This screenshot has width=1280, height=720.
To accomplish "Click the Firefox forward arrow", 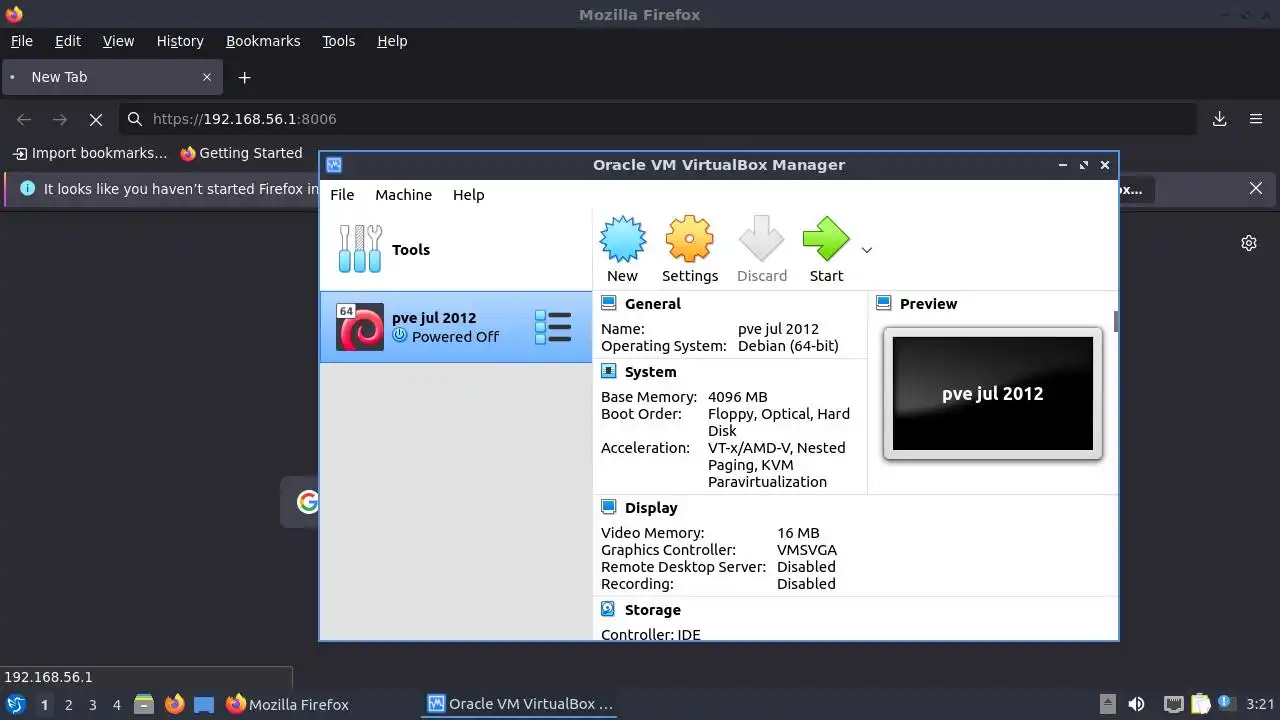I will [x=60, y=119].
